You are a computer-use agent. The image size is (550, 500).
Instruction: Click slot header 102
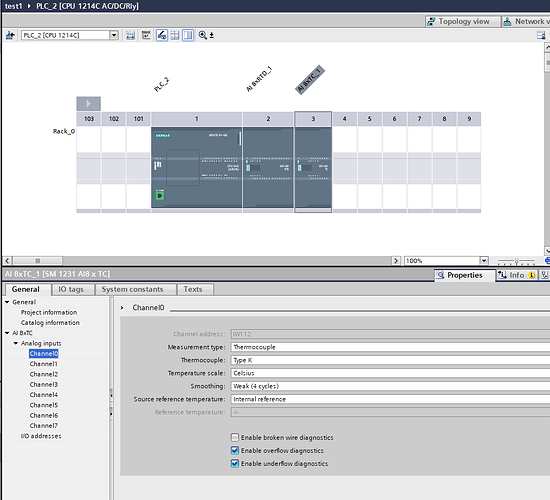[x=114, y=119]
